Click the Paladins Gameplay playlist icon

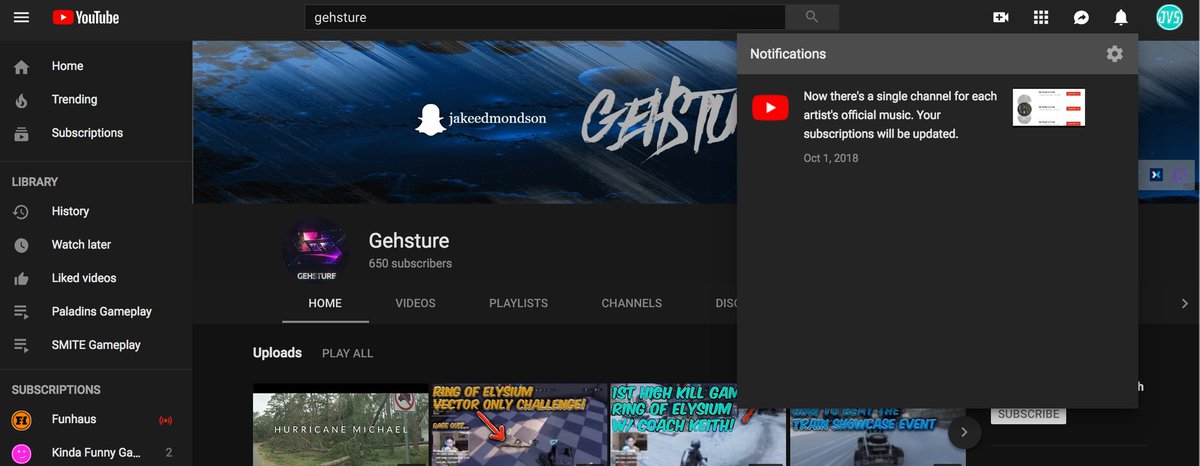click(21, 312)
